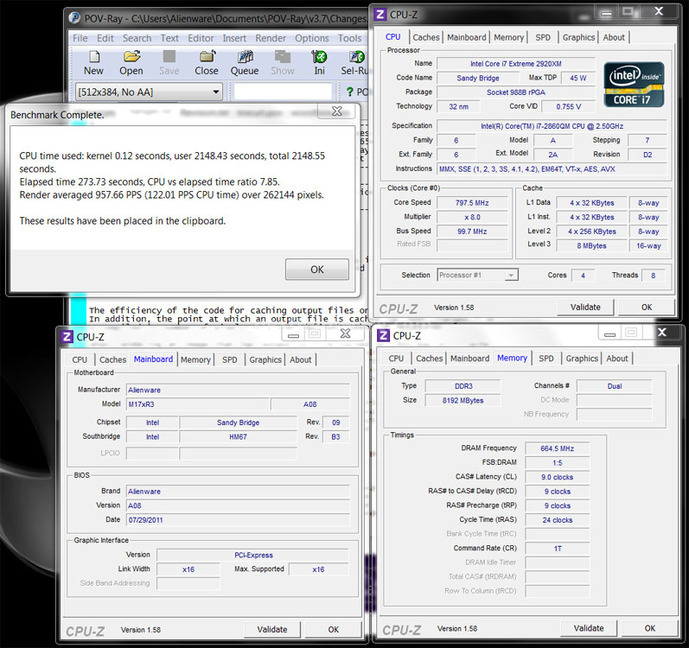
Task: Click the CPU-Z Z icon in the top-right window
Action: [380, 14]
